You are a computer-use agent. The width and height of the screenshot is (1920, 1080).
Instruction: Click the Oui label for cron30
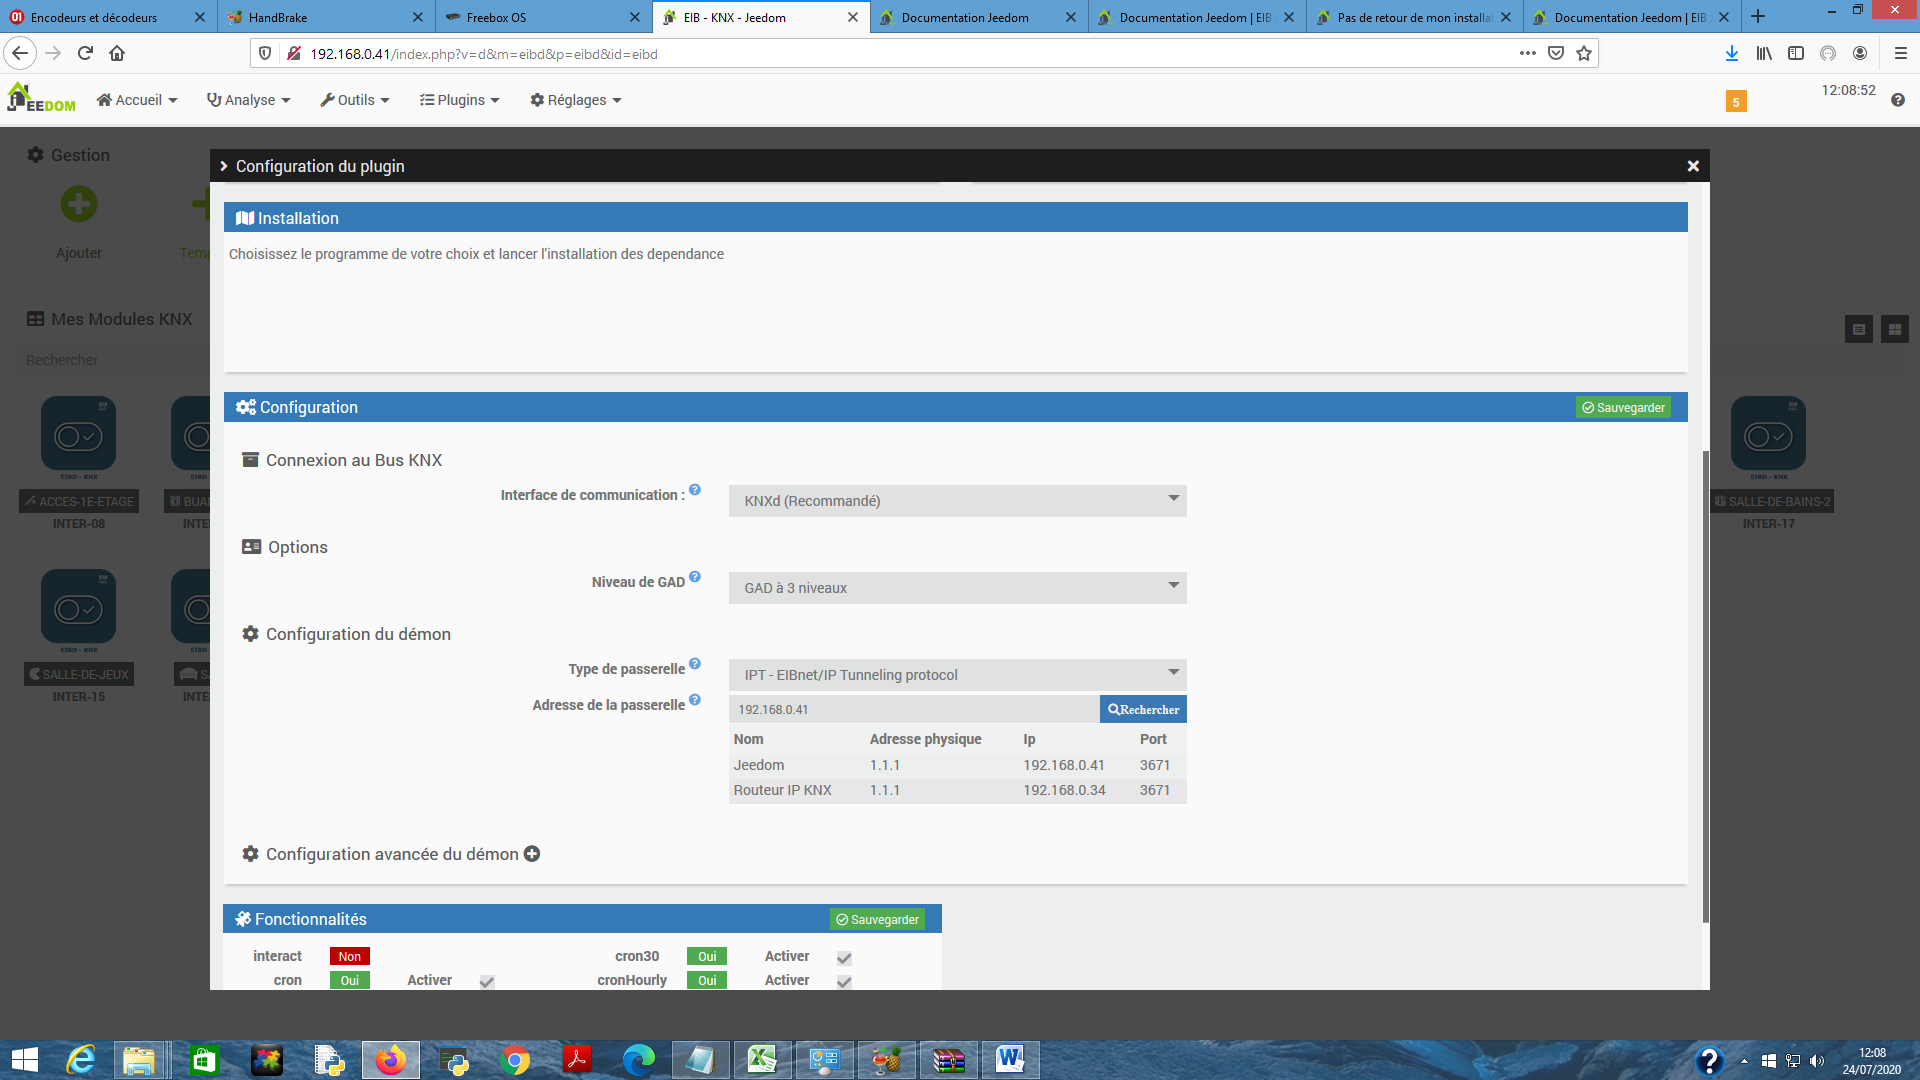tap(707, 956)
